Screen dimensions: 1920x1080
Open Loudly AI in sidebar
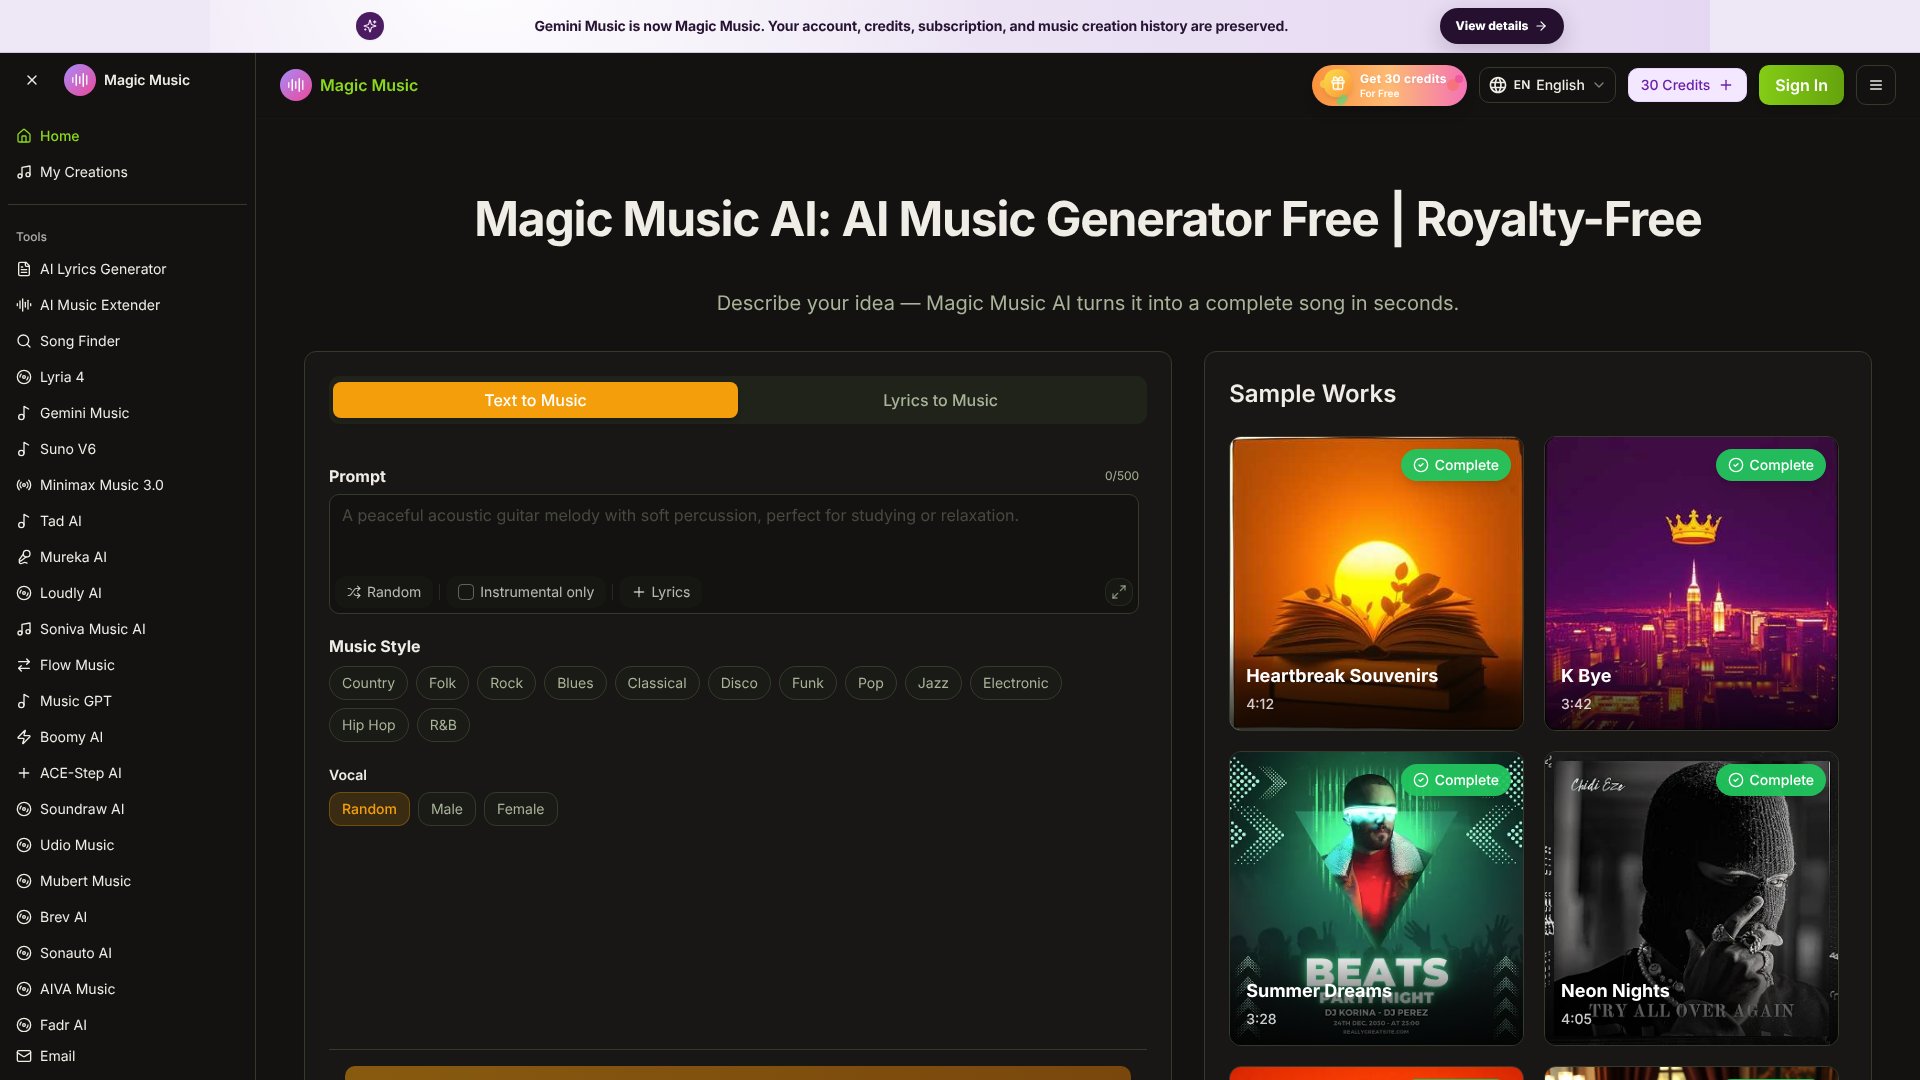click(127, 593)
